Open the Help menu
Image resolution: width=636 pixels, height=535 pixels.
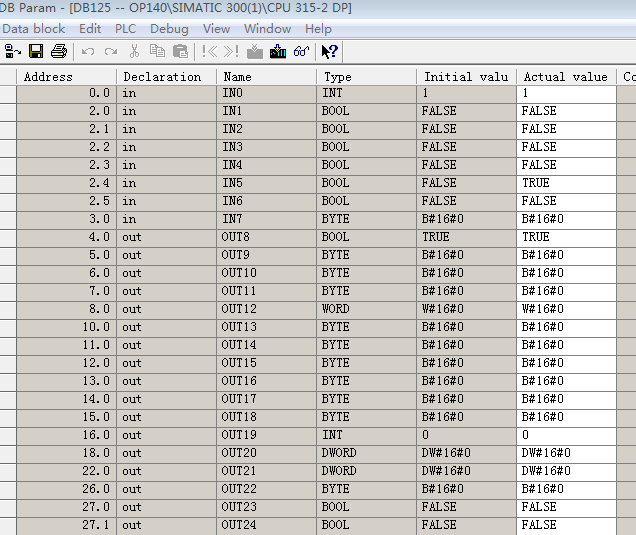(x=318, y=29)
